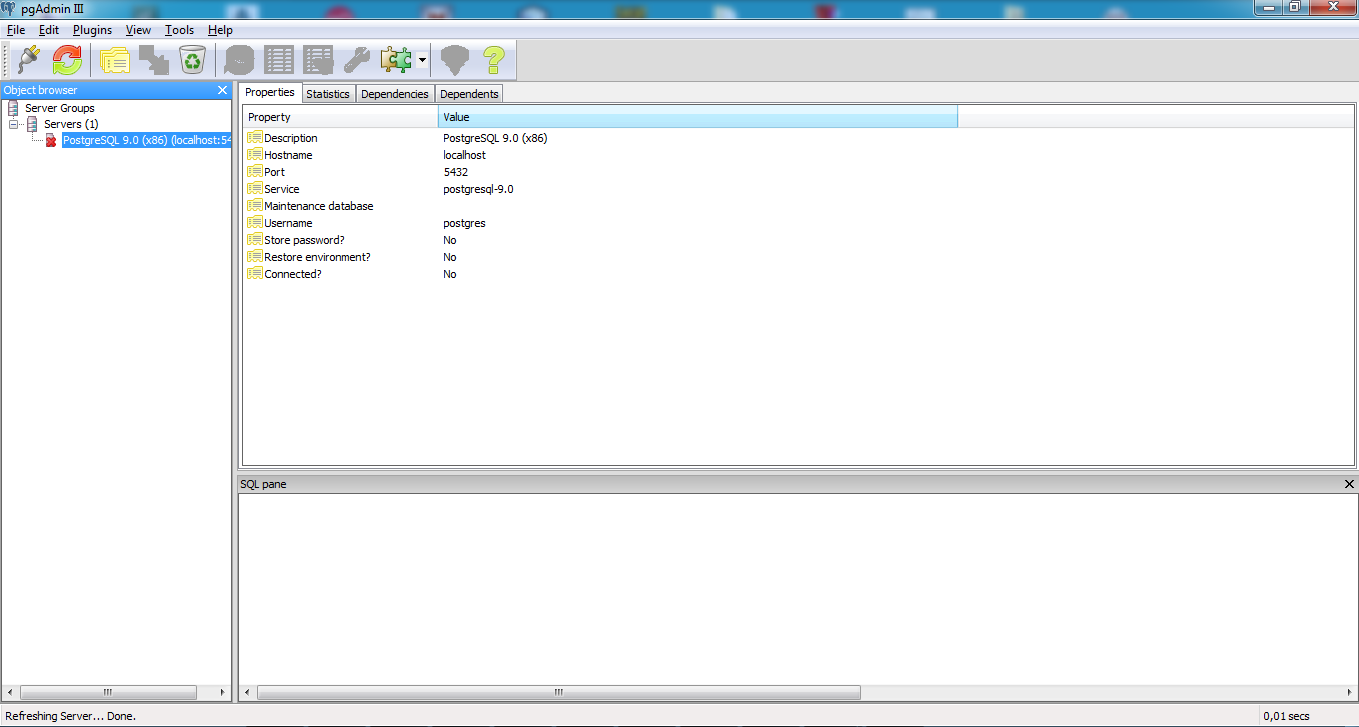The width and height of the screenshot is (1359, 727).
Task: Click the Server Groups icon in tree
Action: pyautogui.click(x=14, y=108)
